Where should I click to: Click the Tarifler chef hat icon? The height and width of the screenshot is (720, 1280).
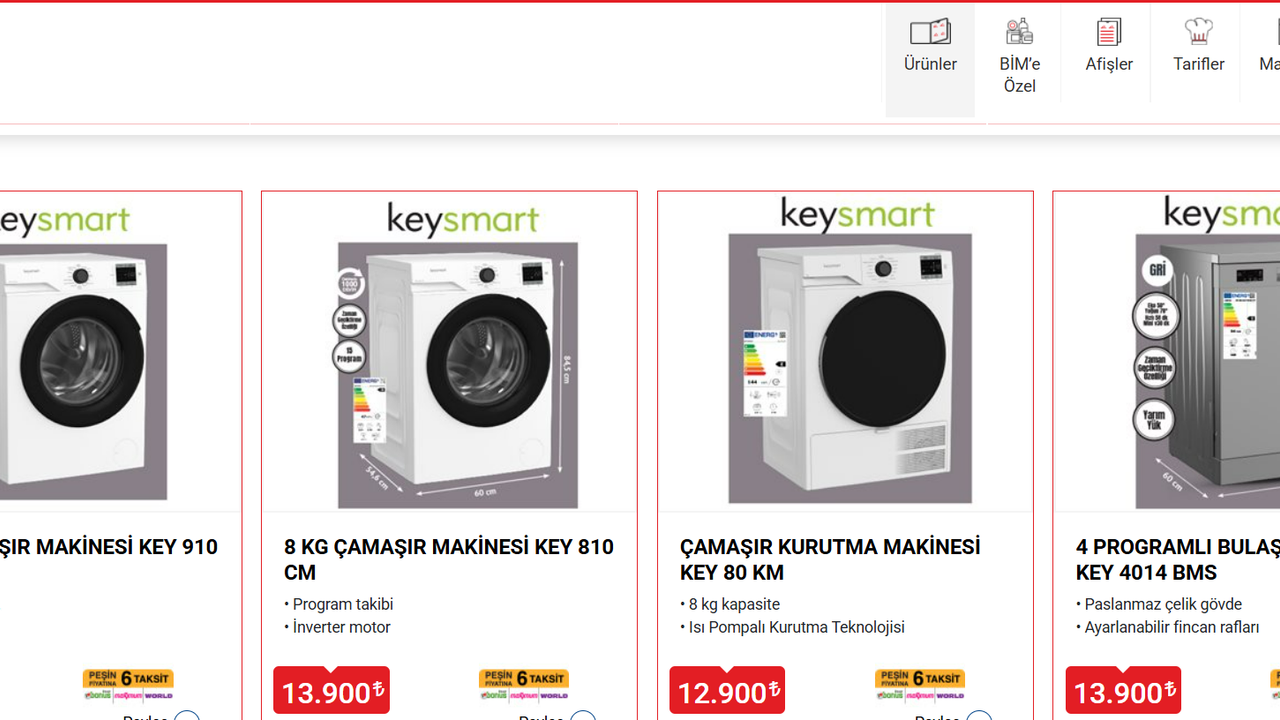coord(1198,31)
